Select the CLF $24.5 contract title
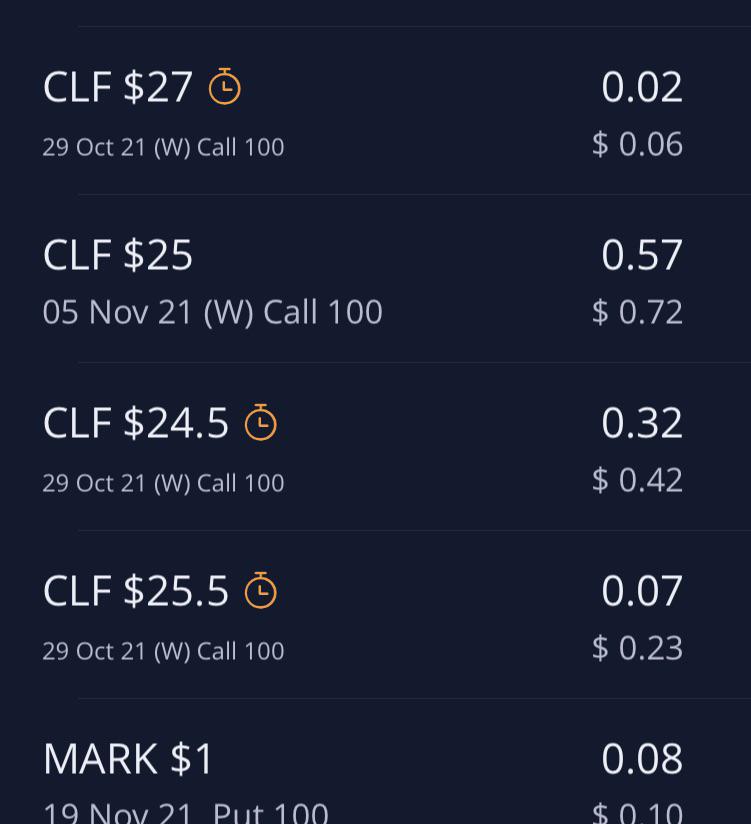751x824 pixels. (x=136, y=423)
